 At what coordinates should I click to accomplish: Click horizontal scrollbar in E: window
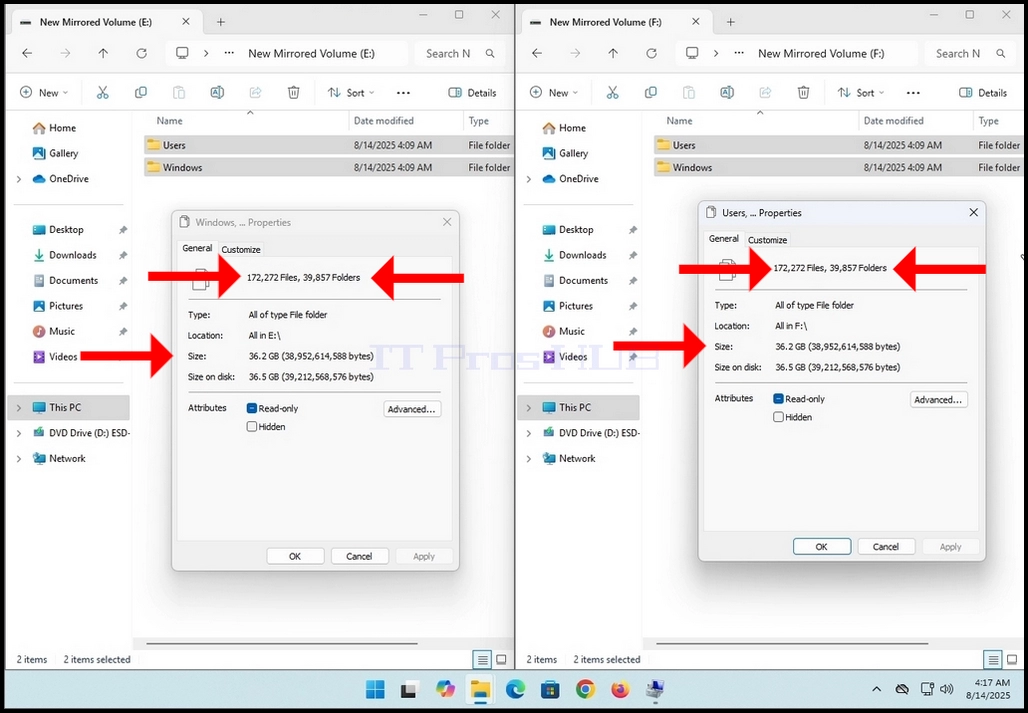click(282, 644)
